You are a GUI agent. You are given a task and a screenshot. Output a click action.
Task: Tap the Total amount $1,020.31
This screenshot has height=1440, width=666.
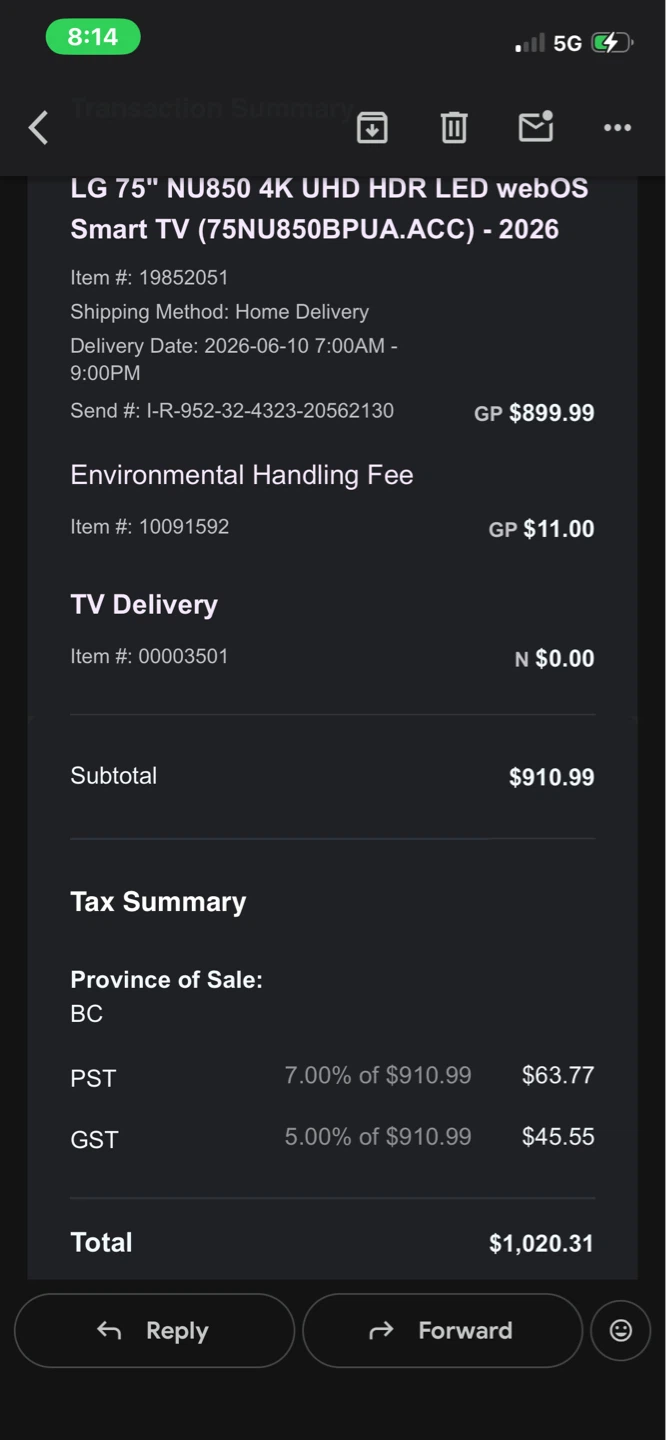(541, 1243)
